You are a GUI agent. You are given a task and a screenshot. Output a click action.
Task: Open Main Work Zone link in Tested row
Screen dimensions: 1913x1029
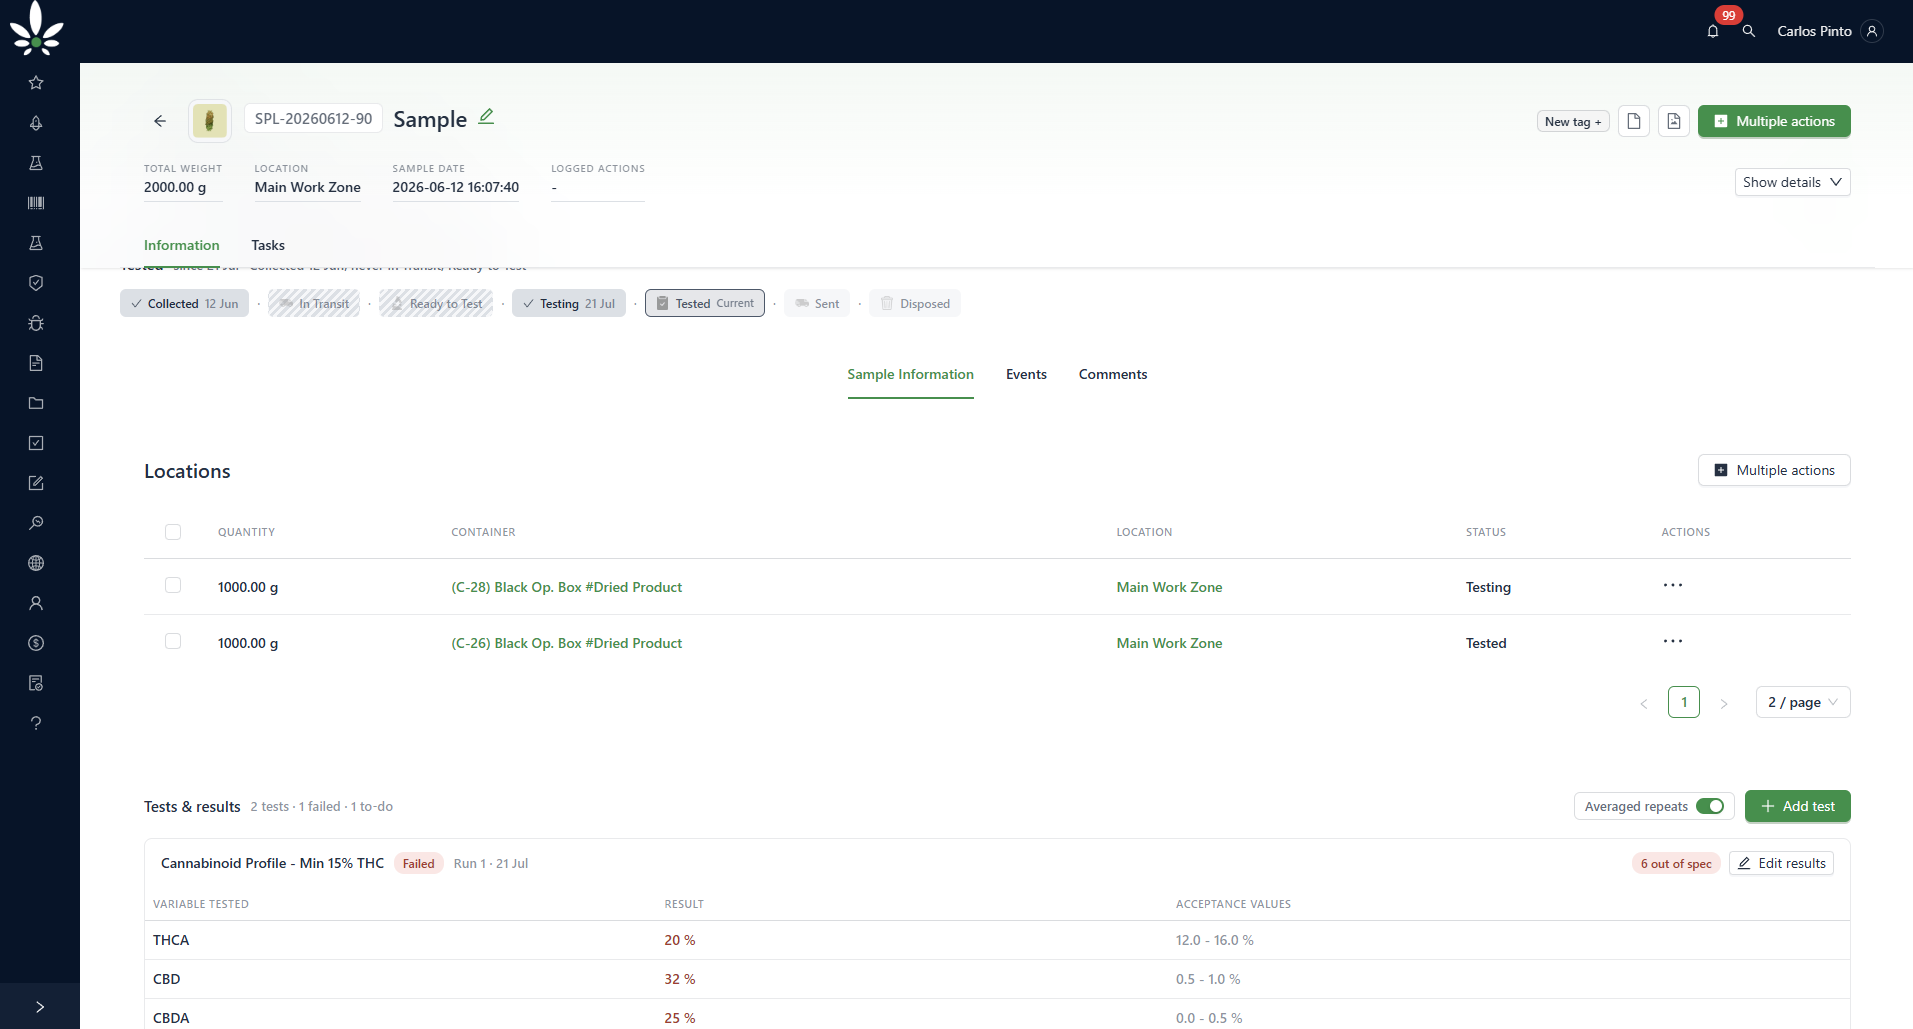(1169, 643)
